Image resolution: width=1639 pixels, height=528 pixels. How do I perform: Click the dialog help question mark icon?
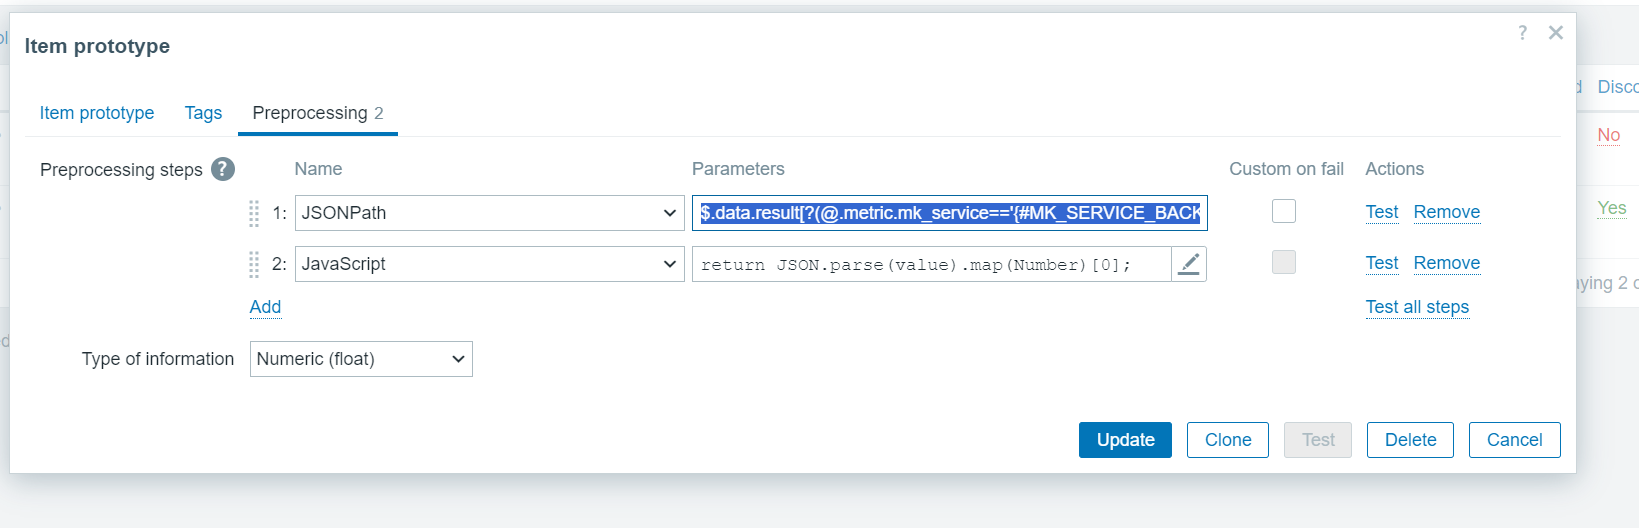coord(1522,33)
